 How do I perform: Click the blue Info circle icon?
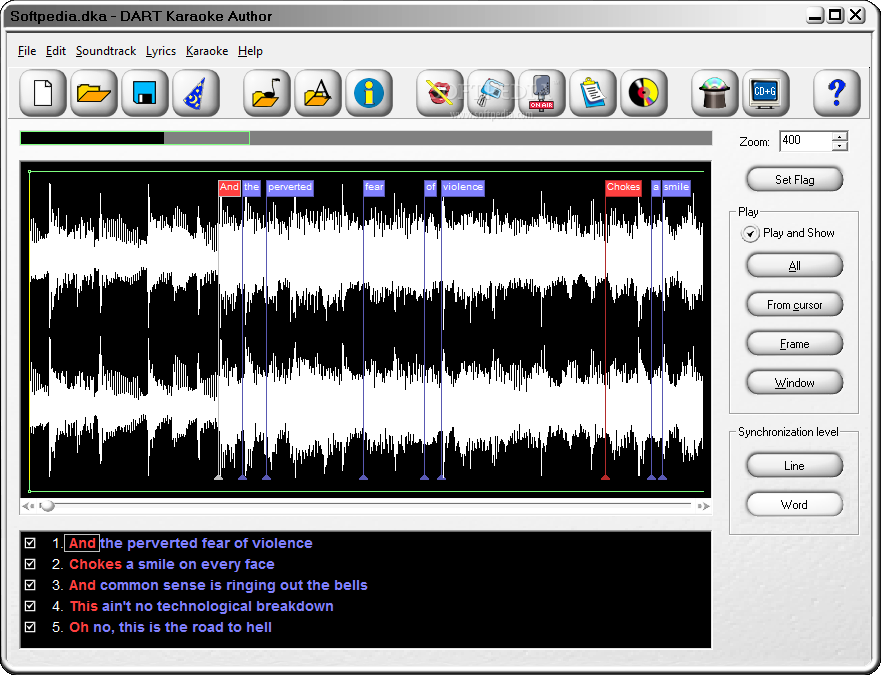tap(369, 94)
